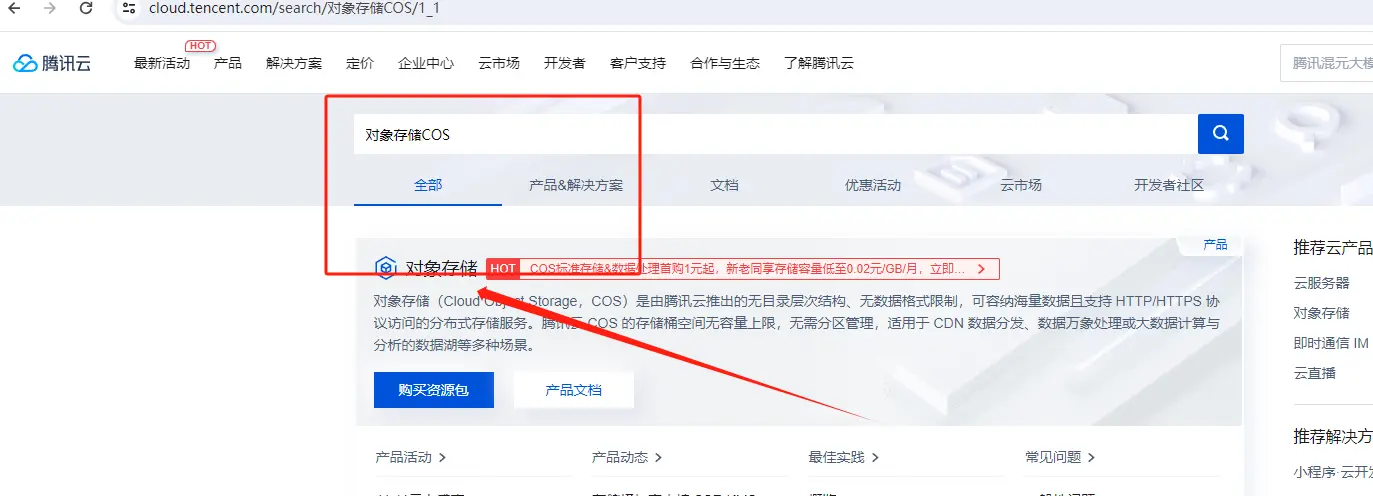This screenshot has height=496, width=1373.
Task: Click the 产品文档 button
Action: 574,390
